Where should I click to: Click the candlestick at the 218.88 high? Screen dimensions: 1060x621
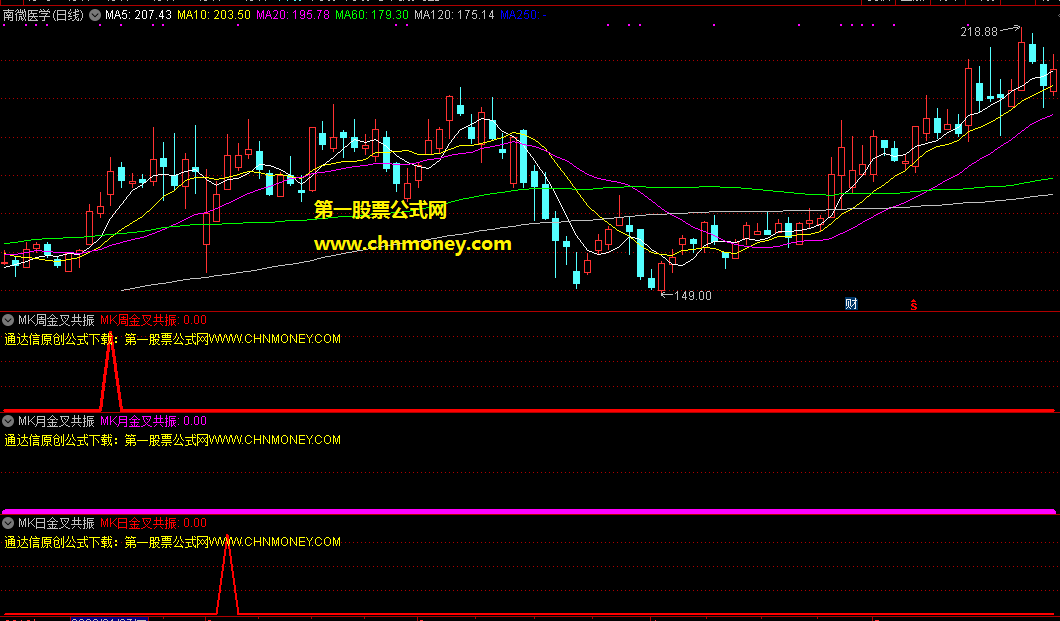pos(1021,64)
